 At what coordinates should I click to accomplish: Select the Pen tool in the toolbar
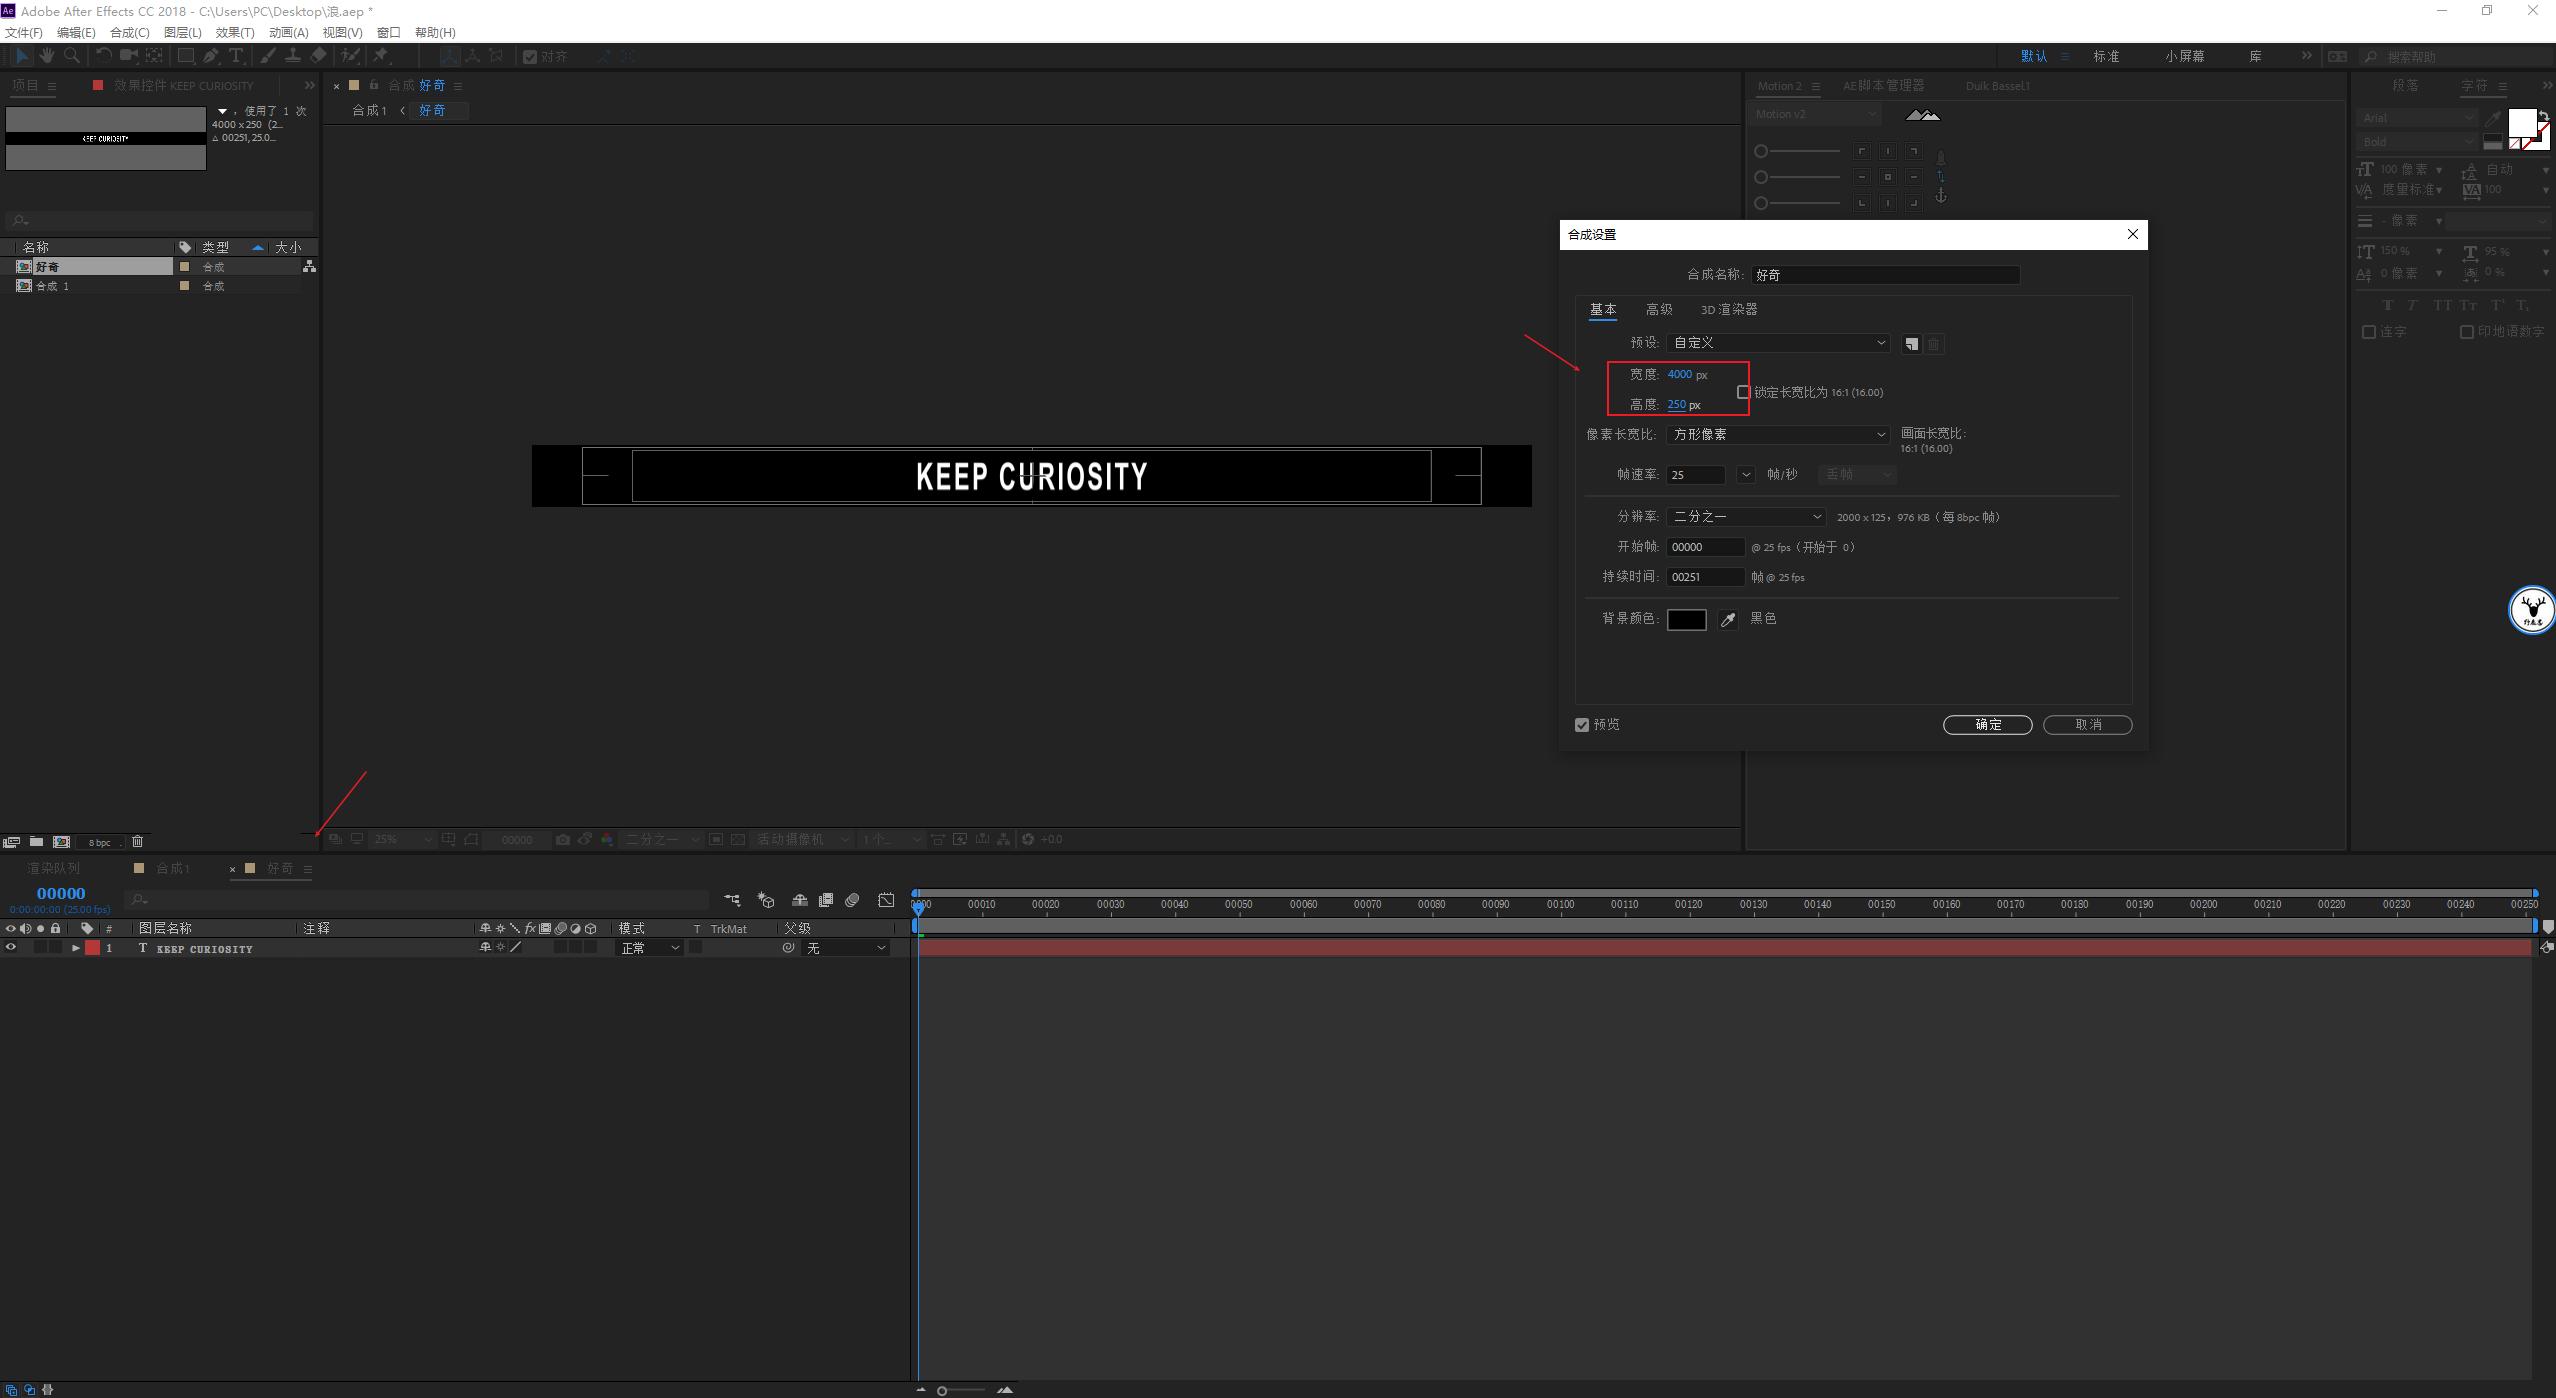click(x=210, y=56)
